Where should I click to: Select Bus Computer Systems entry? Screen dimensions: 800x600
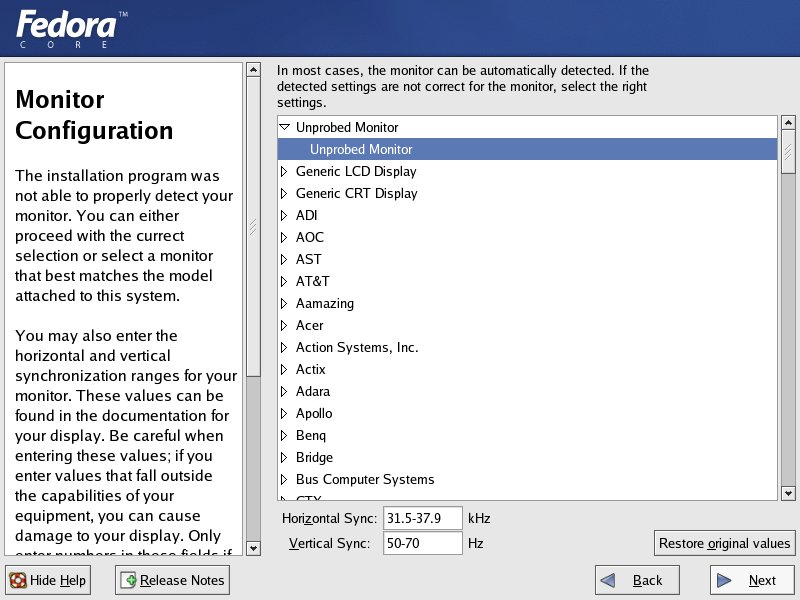pyautogui.click(x=364, y=480)
